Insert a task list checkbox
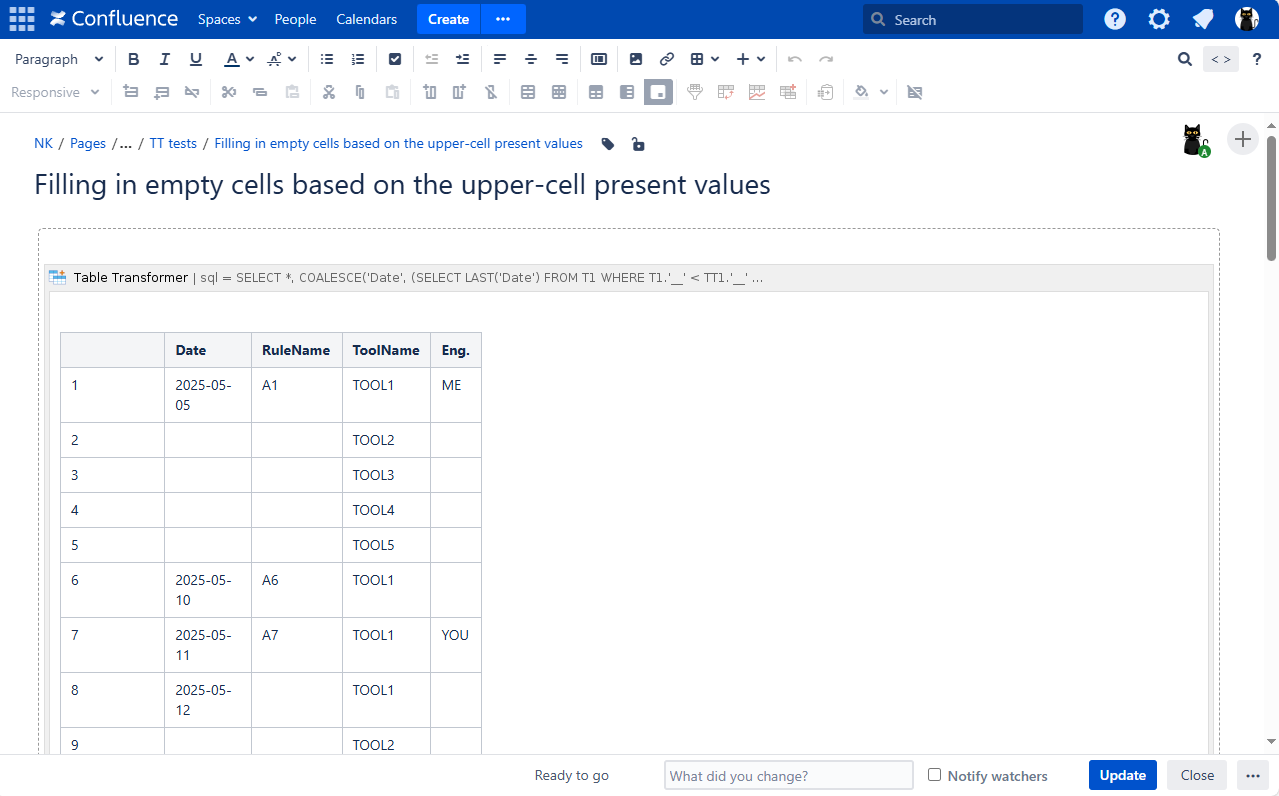Screen dimensions: 1279x796 tap(395, 60)
